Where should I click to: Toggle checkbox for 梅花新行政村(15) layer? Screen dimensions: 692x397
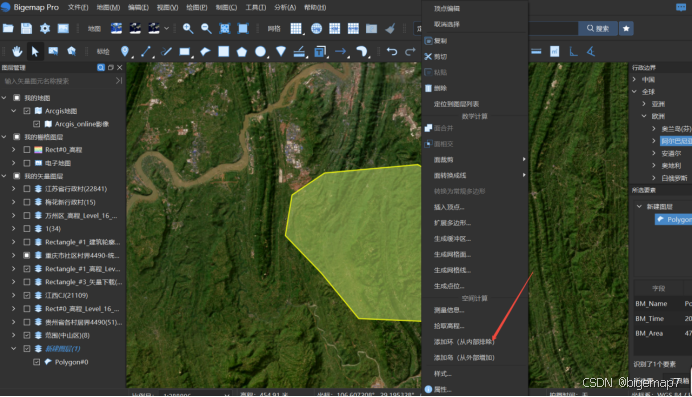27,202
